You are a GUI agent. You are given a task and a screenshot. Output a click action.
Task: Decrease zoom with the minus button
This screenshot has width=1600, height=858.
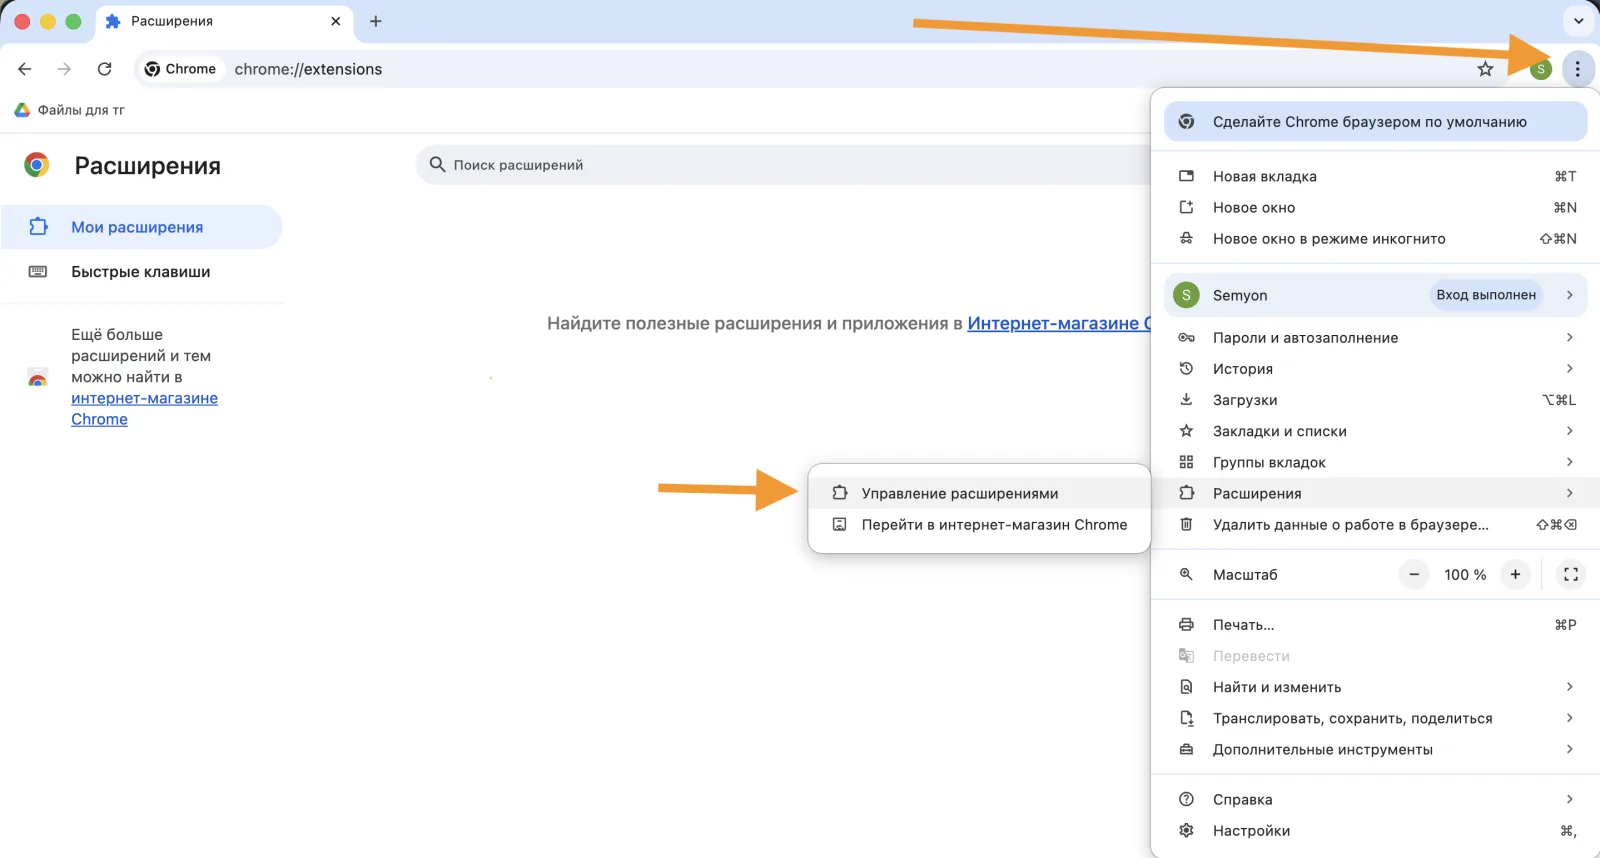click(x=1414, y=574)
